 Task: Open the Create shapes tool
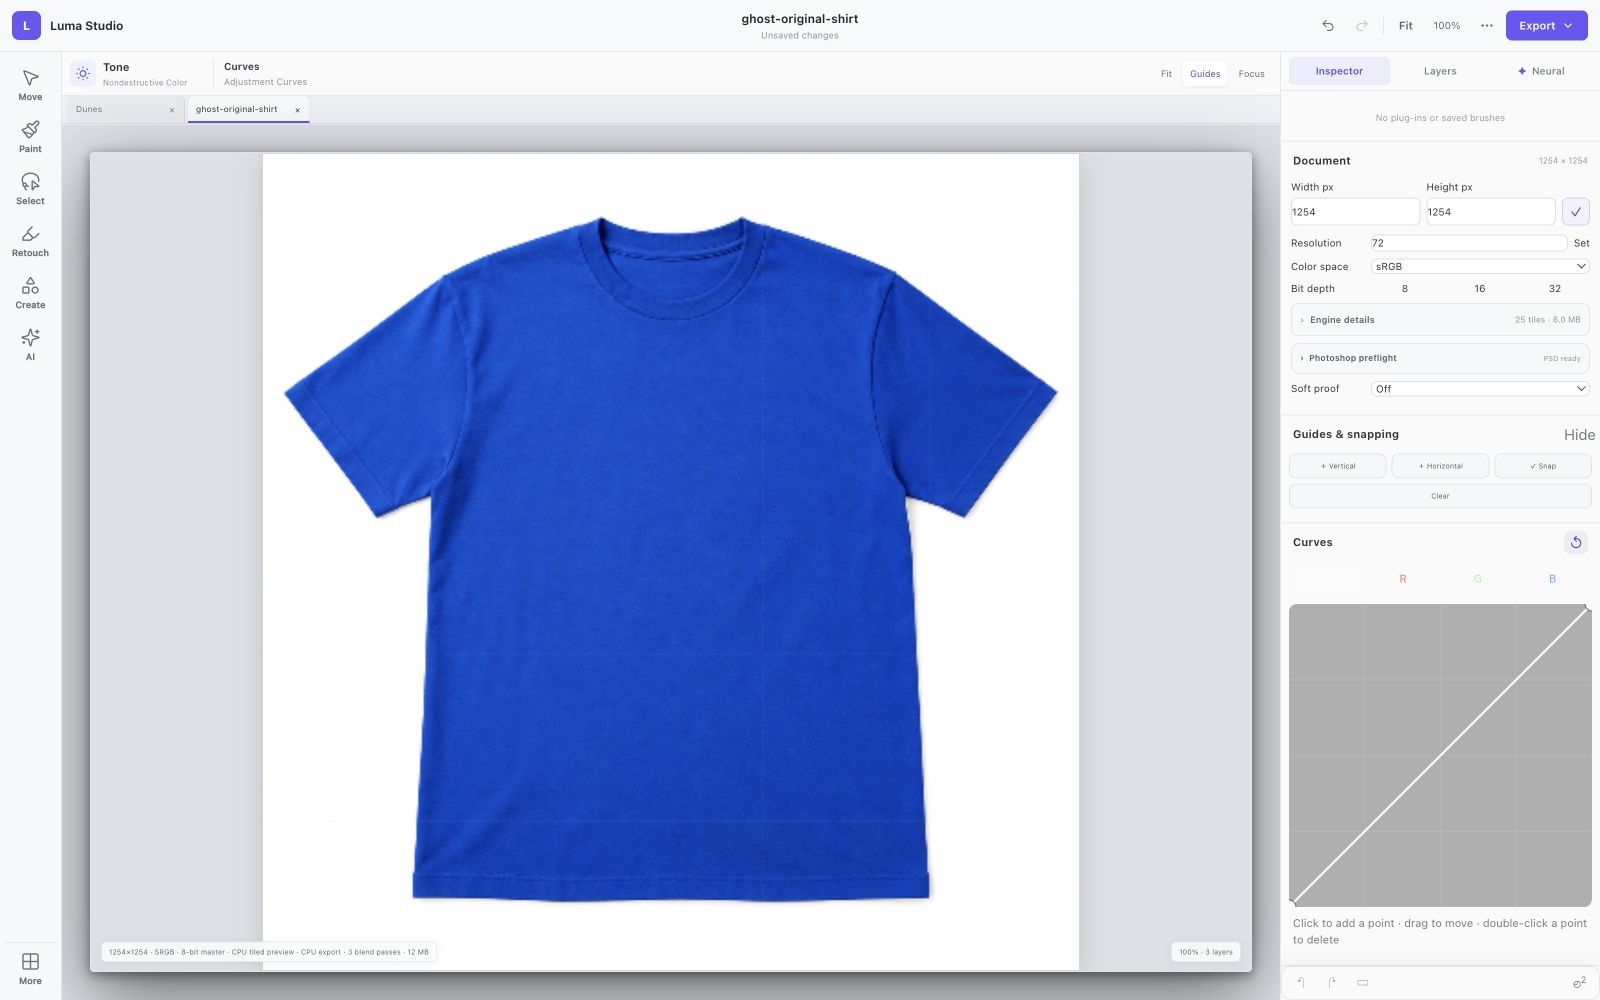pos(30,293)
